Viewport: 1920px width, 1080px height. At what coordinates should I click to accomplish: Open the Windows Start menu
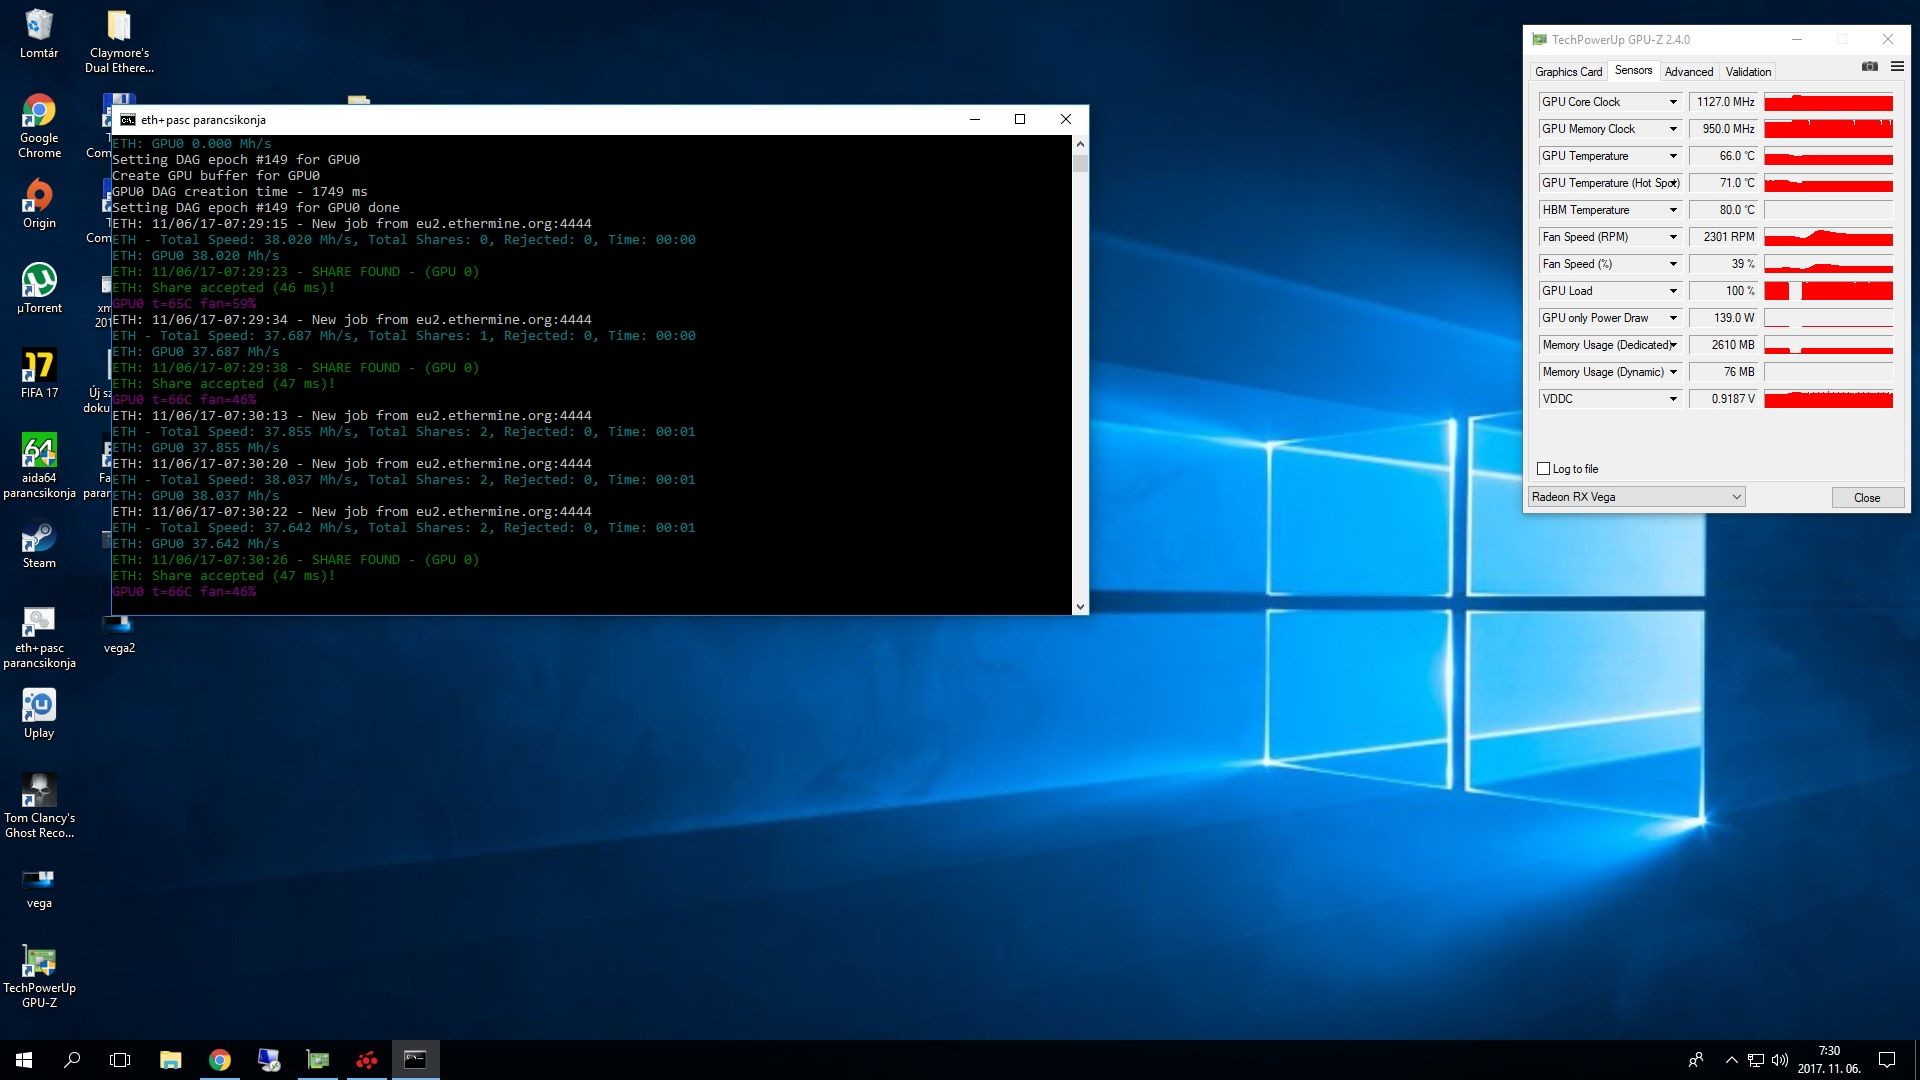(x=24, y=1060)
